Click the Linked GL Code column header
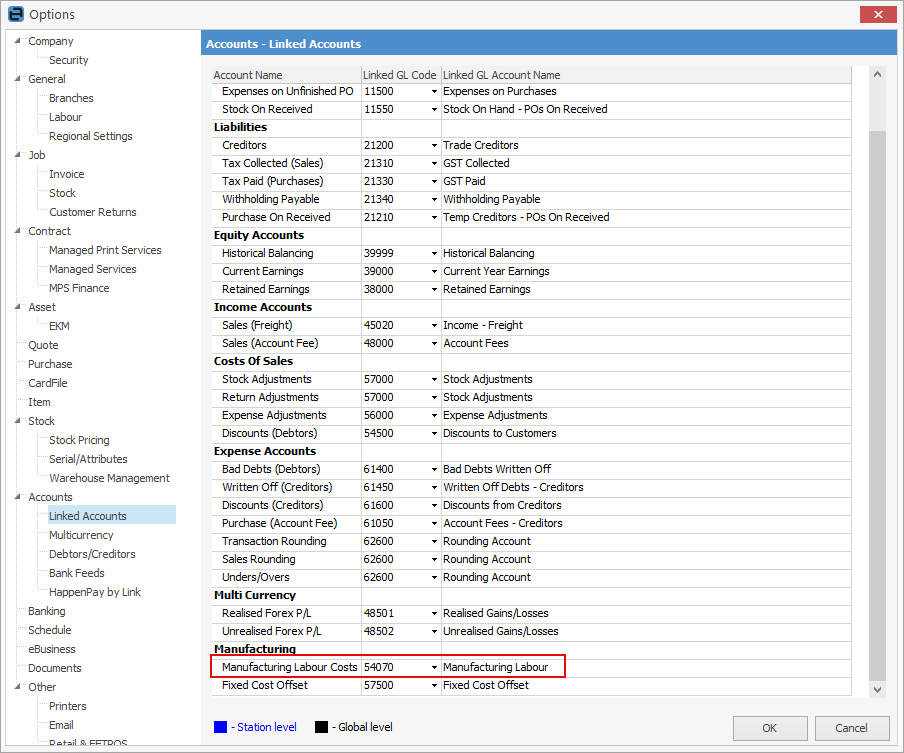The height and width of the screenshot is (753, 904). coord(401,75)
